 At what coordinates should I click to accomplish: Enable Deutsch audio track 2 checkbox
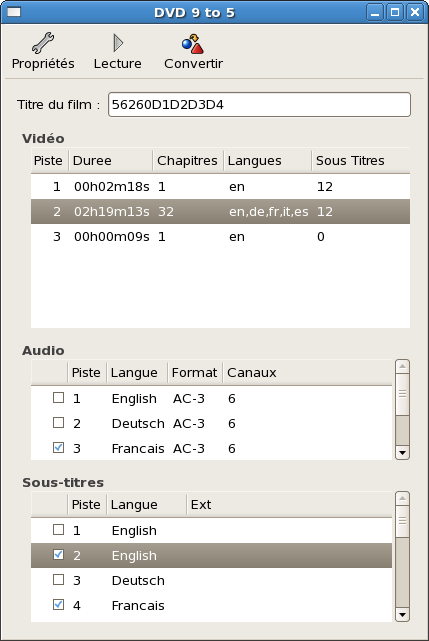pos(58,423)
